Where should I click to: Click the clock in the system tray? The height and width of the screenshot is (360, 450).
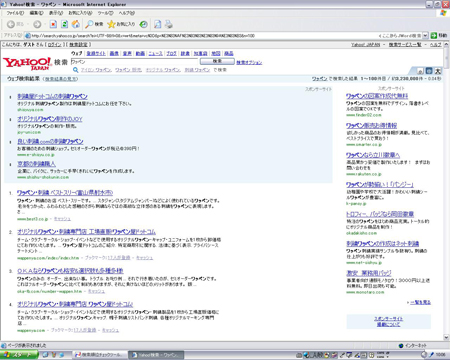(441, 355)
